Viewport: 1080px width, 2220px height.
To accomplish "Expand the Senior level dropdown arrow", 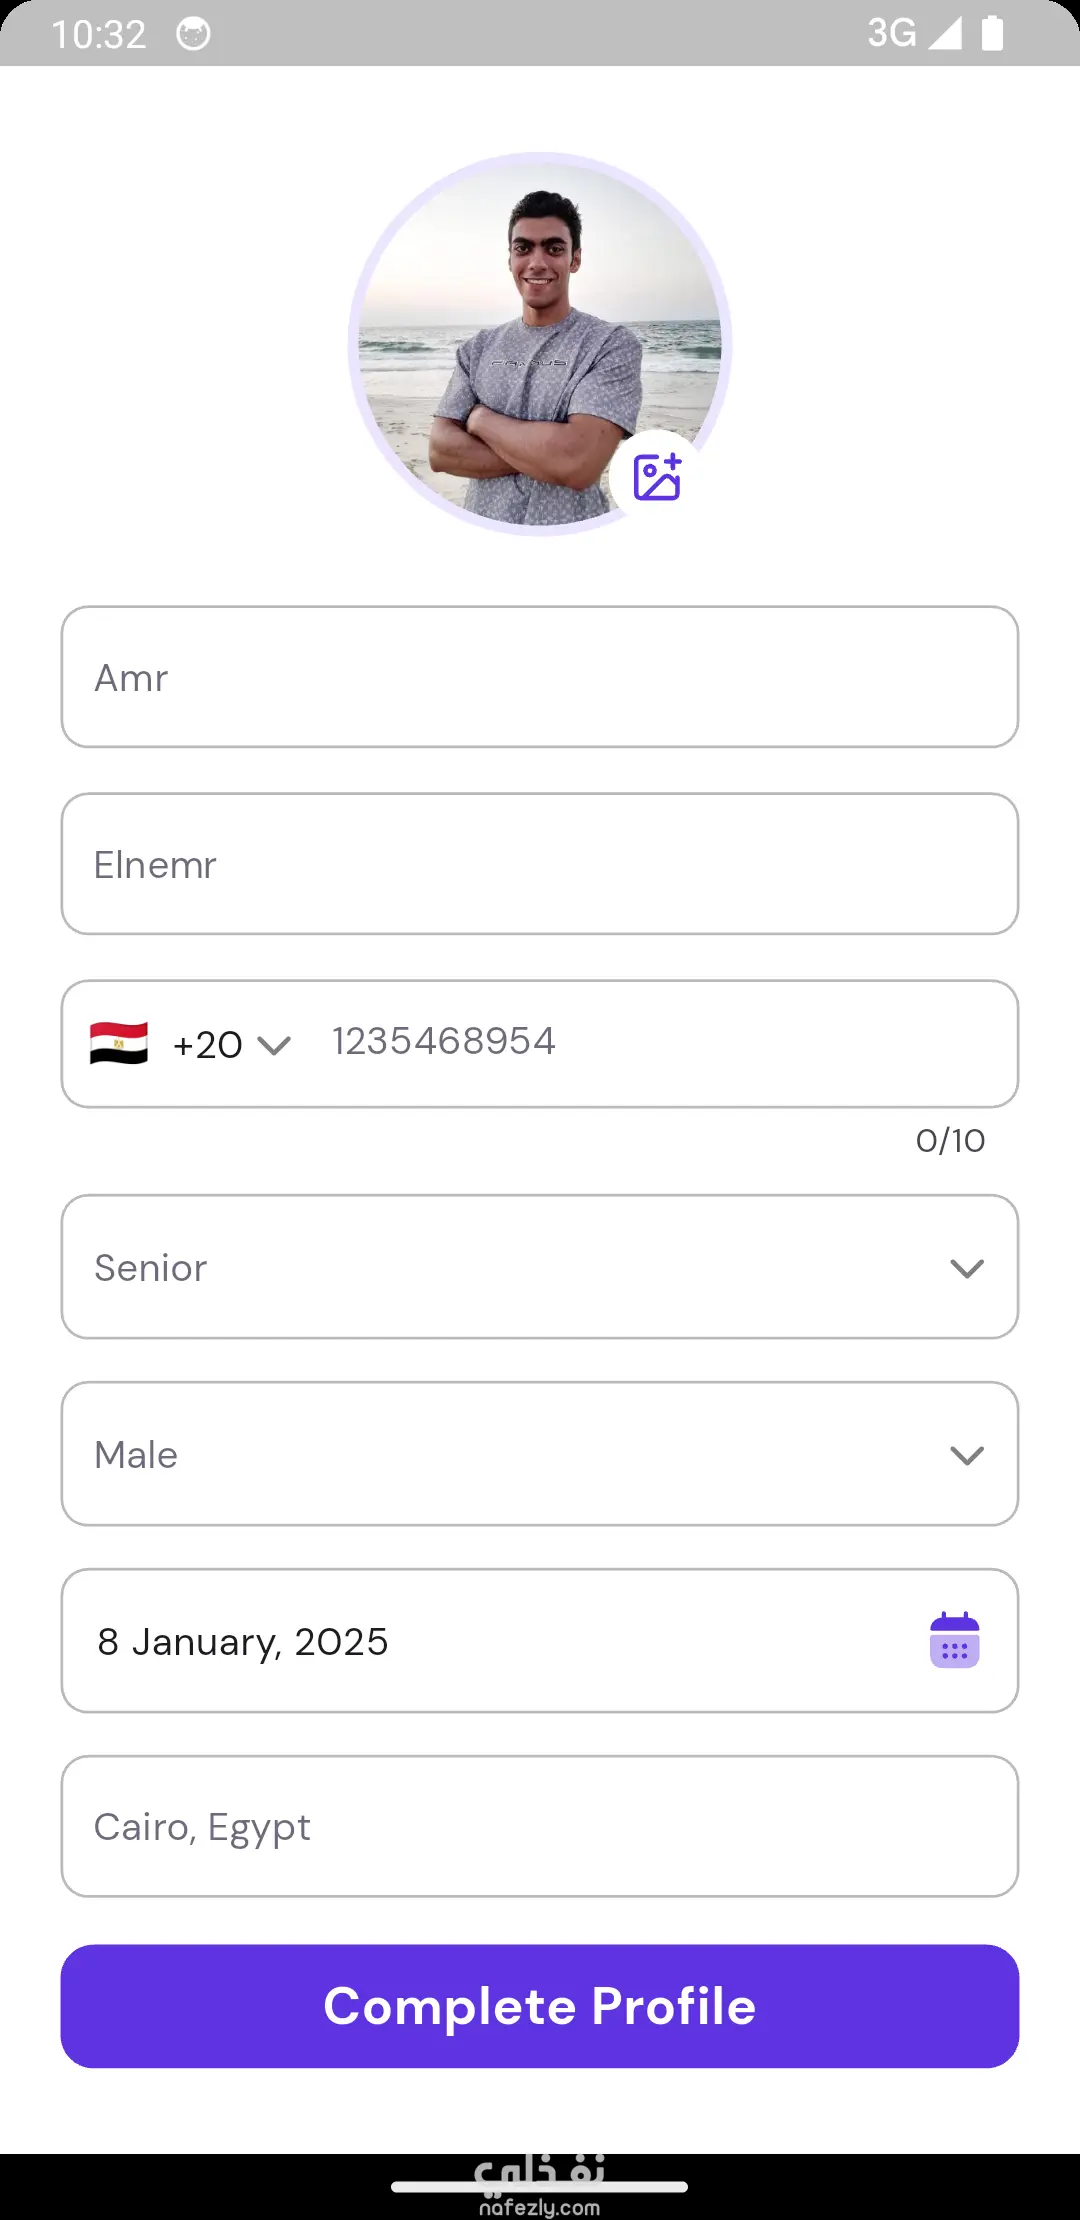I will tap(966, 1268).
